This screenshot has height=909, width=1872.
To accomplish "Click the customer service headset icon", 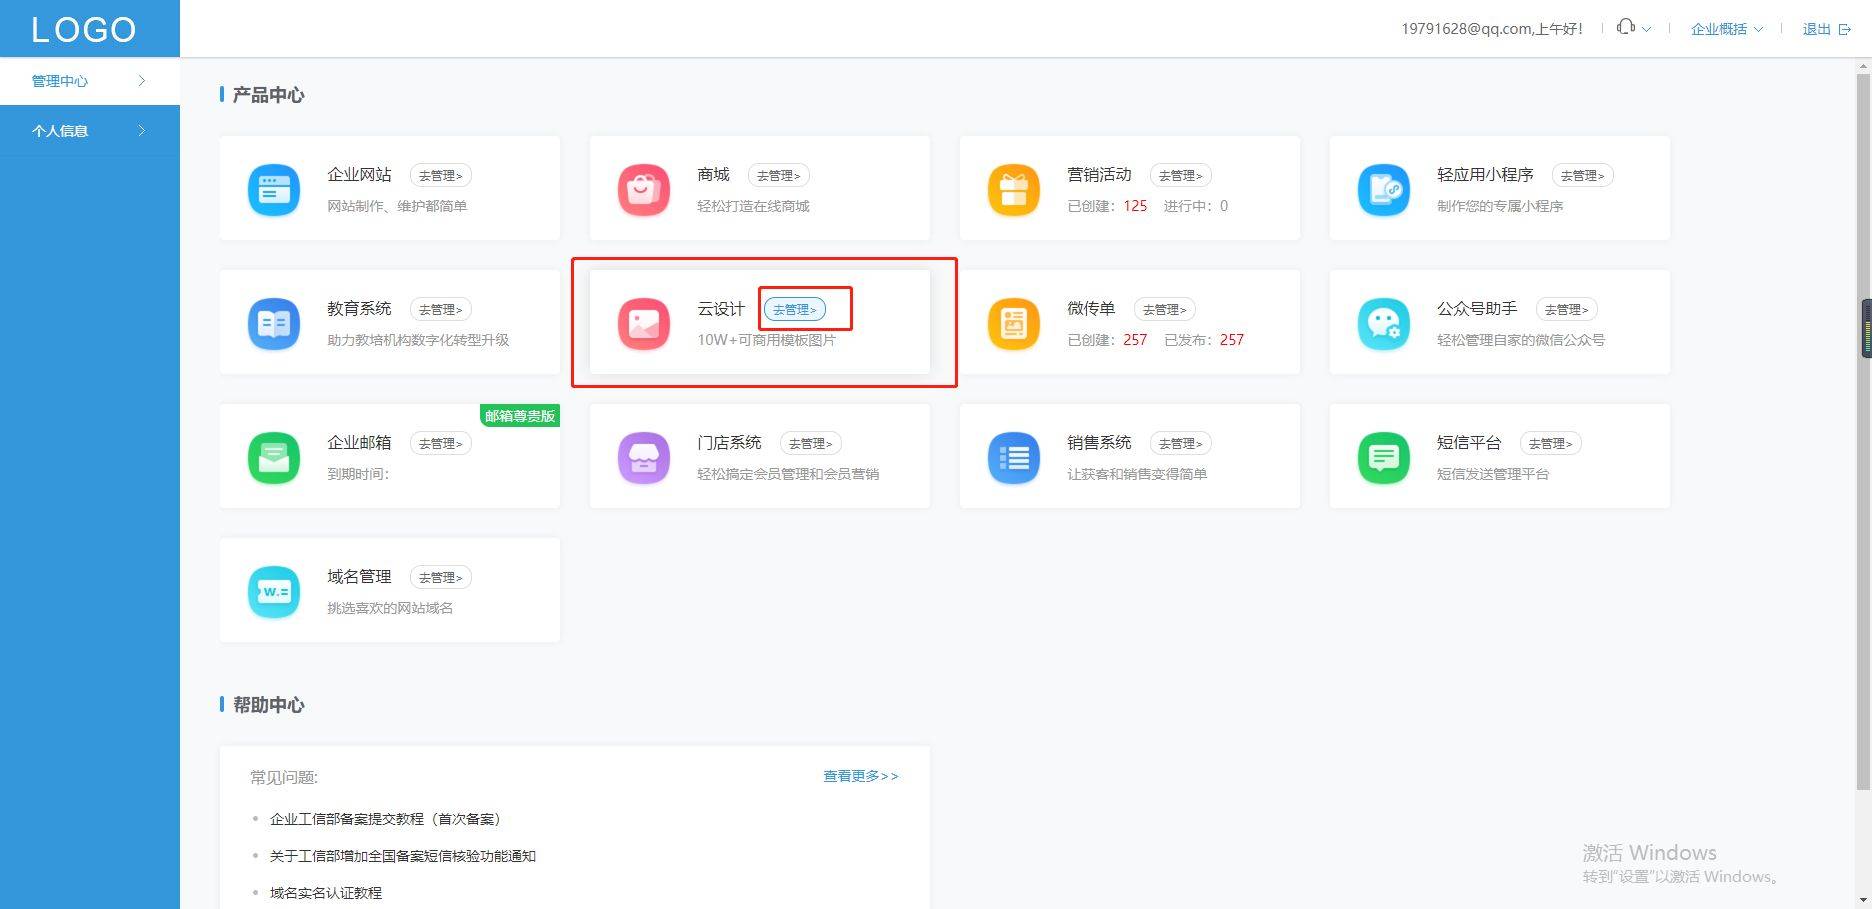I will pyautogui.click(x=1626, y=27).
